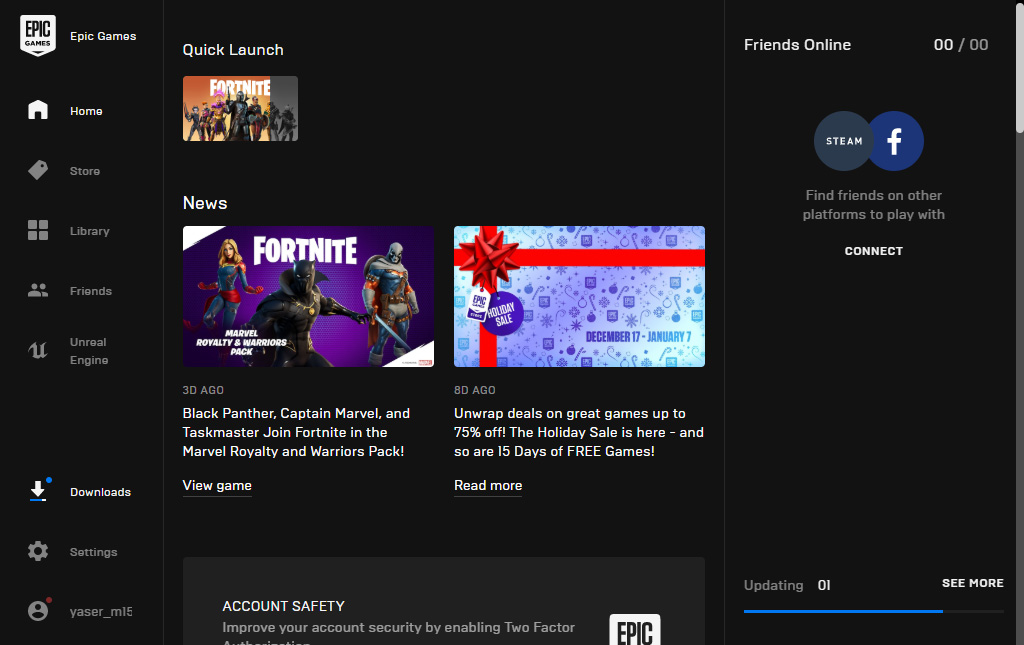Screen dimensions: 1024x645
Task: Open the Settings label in sidebar
Action: coord(93,552)
